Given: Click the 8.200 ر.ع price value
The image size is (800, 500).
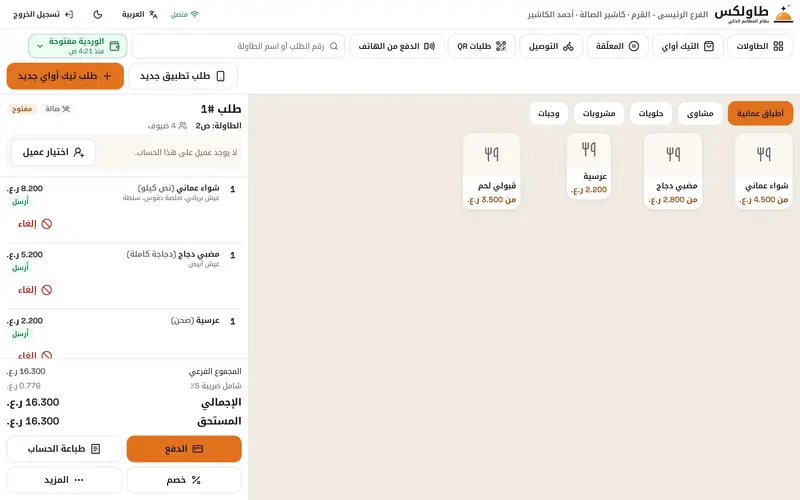Looking at the screenshot, I should (25, 188).
